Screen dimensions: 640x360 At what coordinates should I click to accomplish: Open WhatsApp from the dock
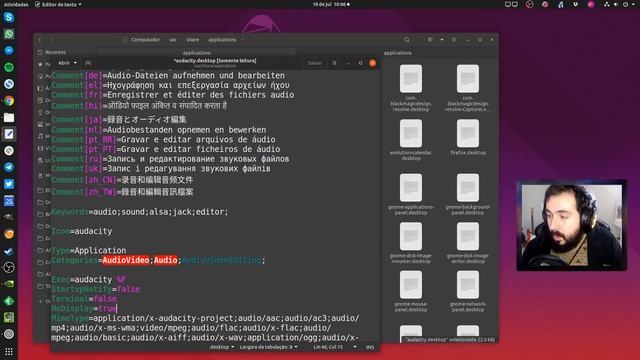pyautogui.click(x=9, y=34)
